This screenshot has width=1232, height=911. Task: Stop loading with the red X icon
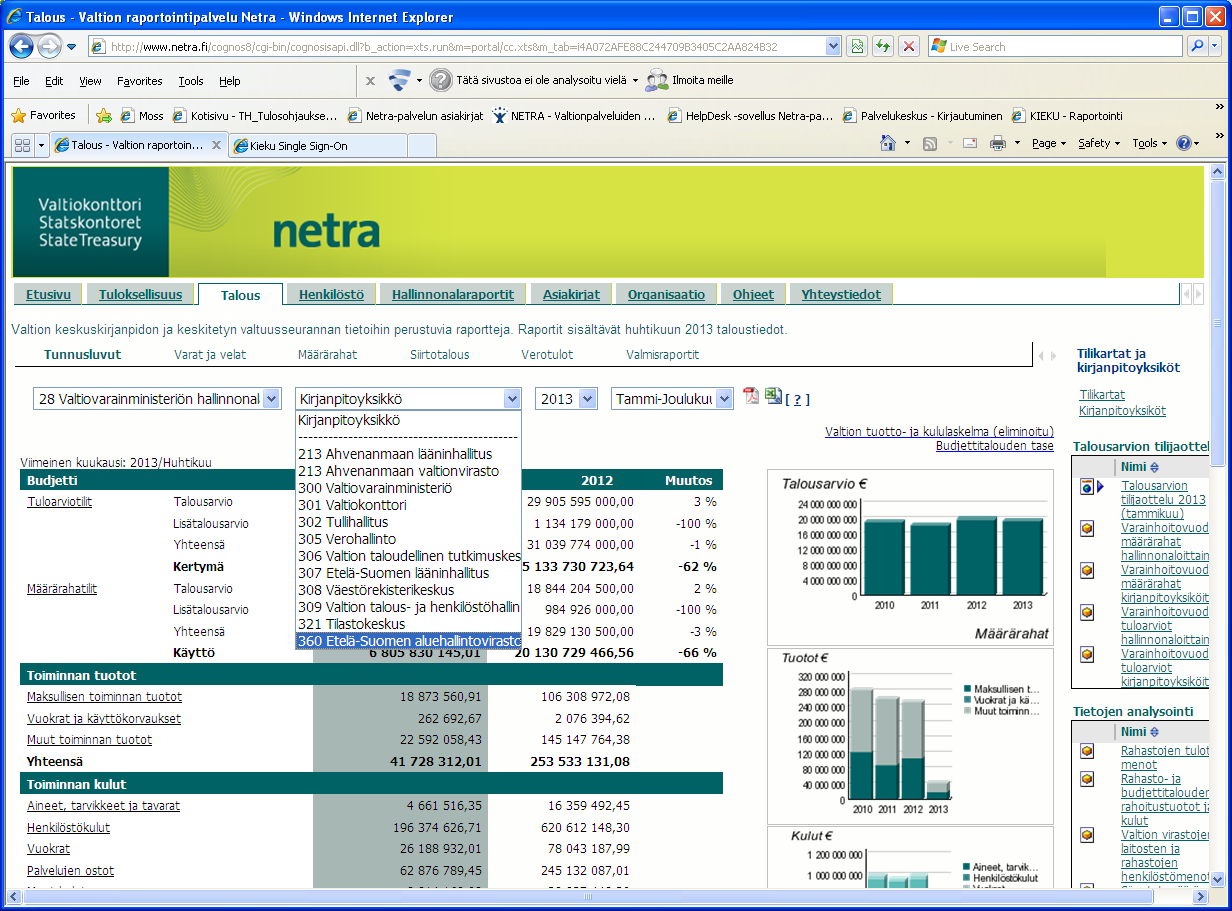click(908, 46)
